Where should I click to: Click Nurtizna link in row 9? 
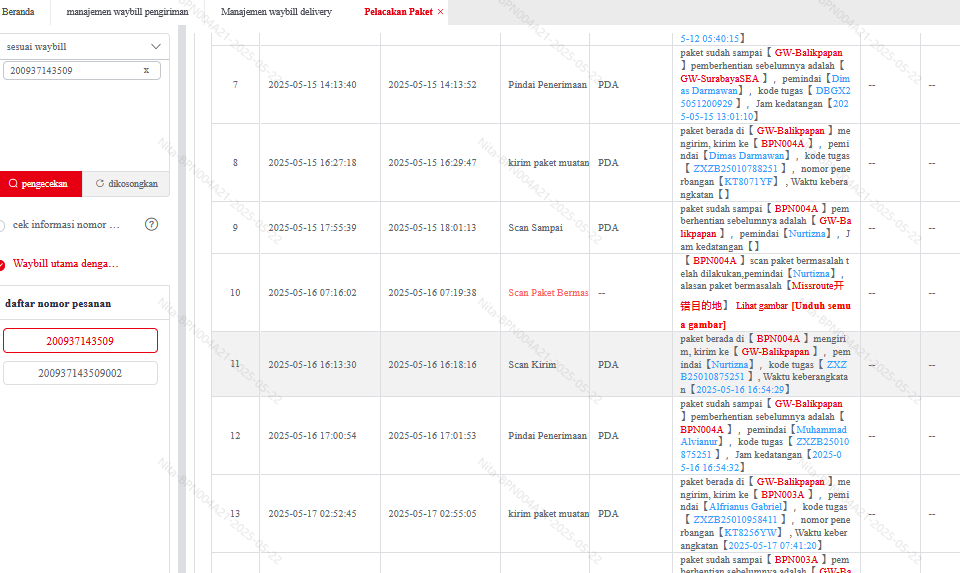[x=806, y=233]
